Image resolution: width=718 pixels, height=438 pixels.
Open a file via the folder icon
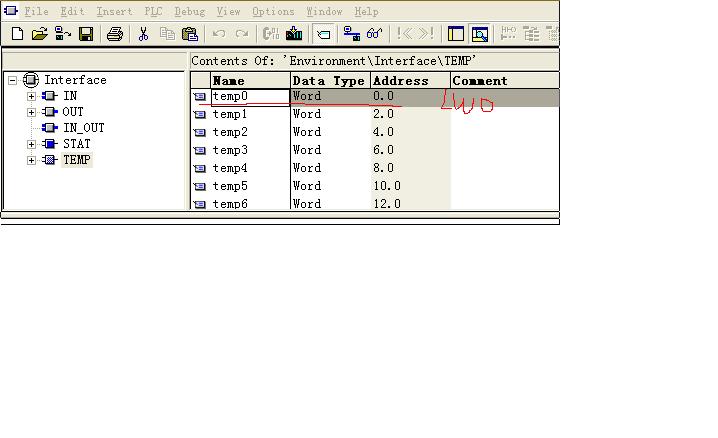40,33
